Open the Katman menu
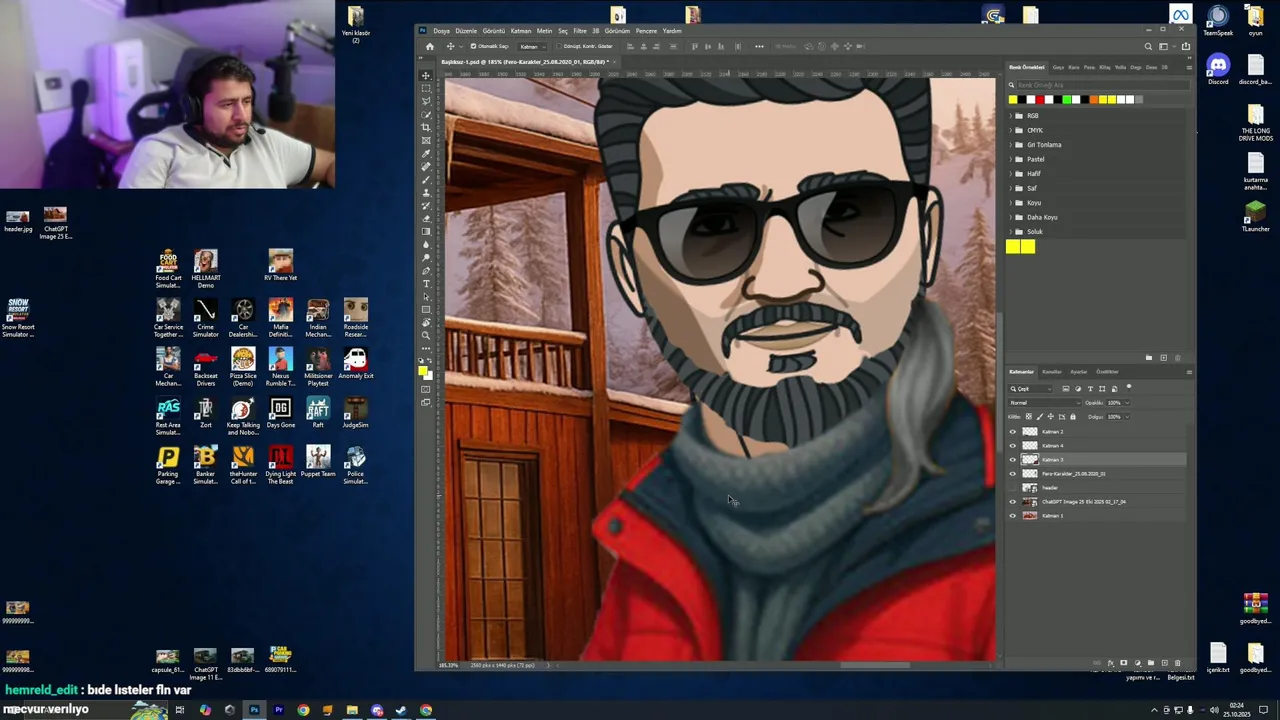The image size is (1280, 720). point(521,31)
